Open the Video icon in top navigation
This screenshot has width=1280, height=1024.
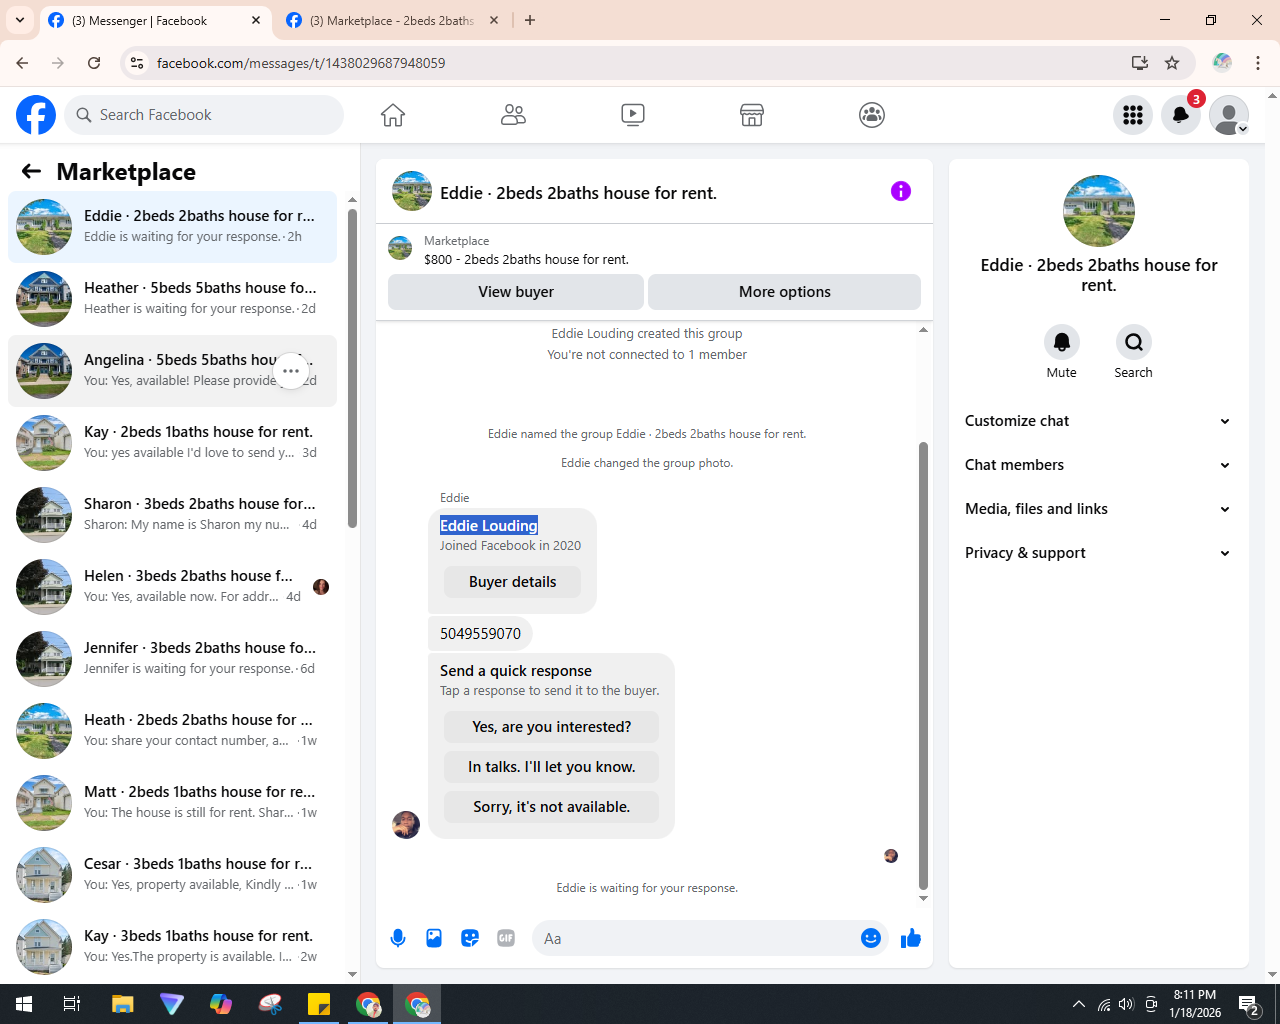pos(633,115)
